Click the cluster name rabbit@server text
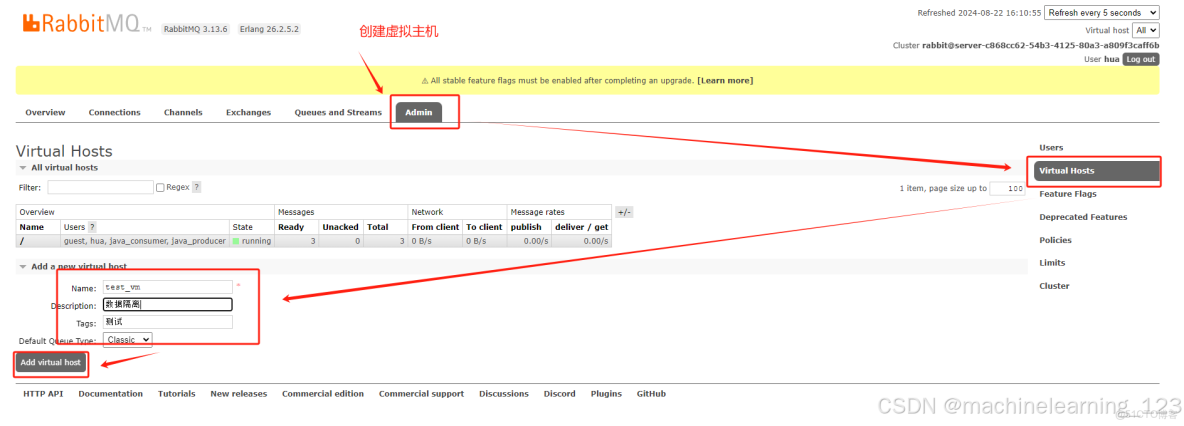Screen dimensions: 1184x426 click(1041, 45)
